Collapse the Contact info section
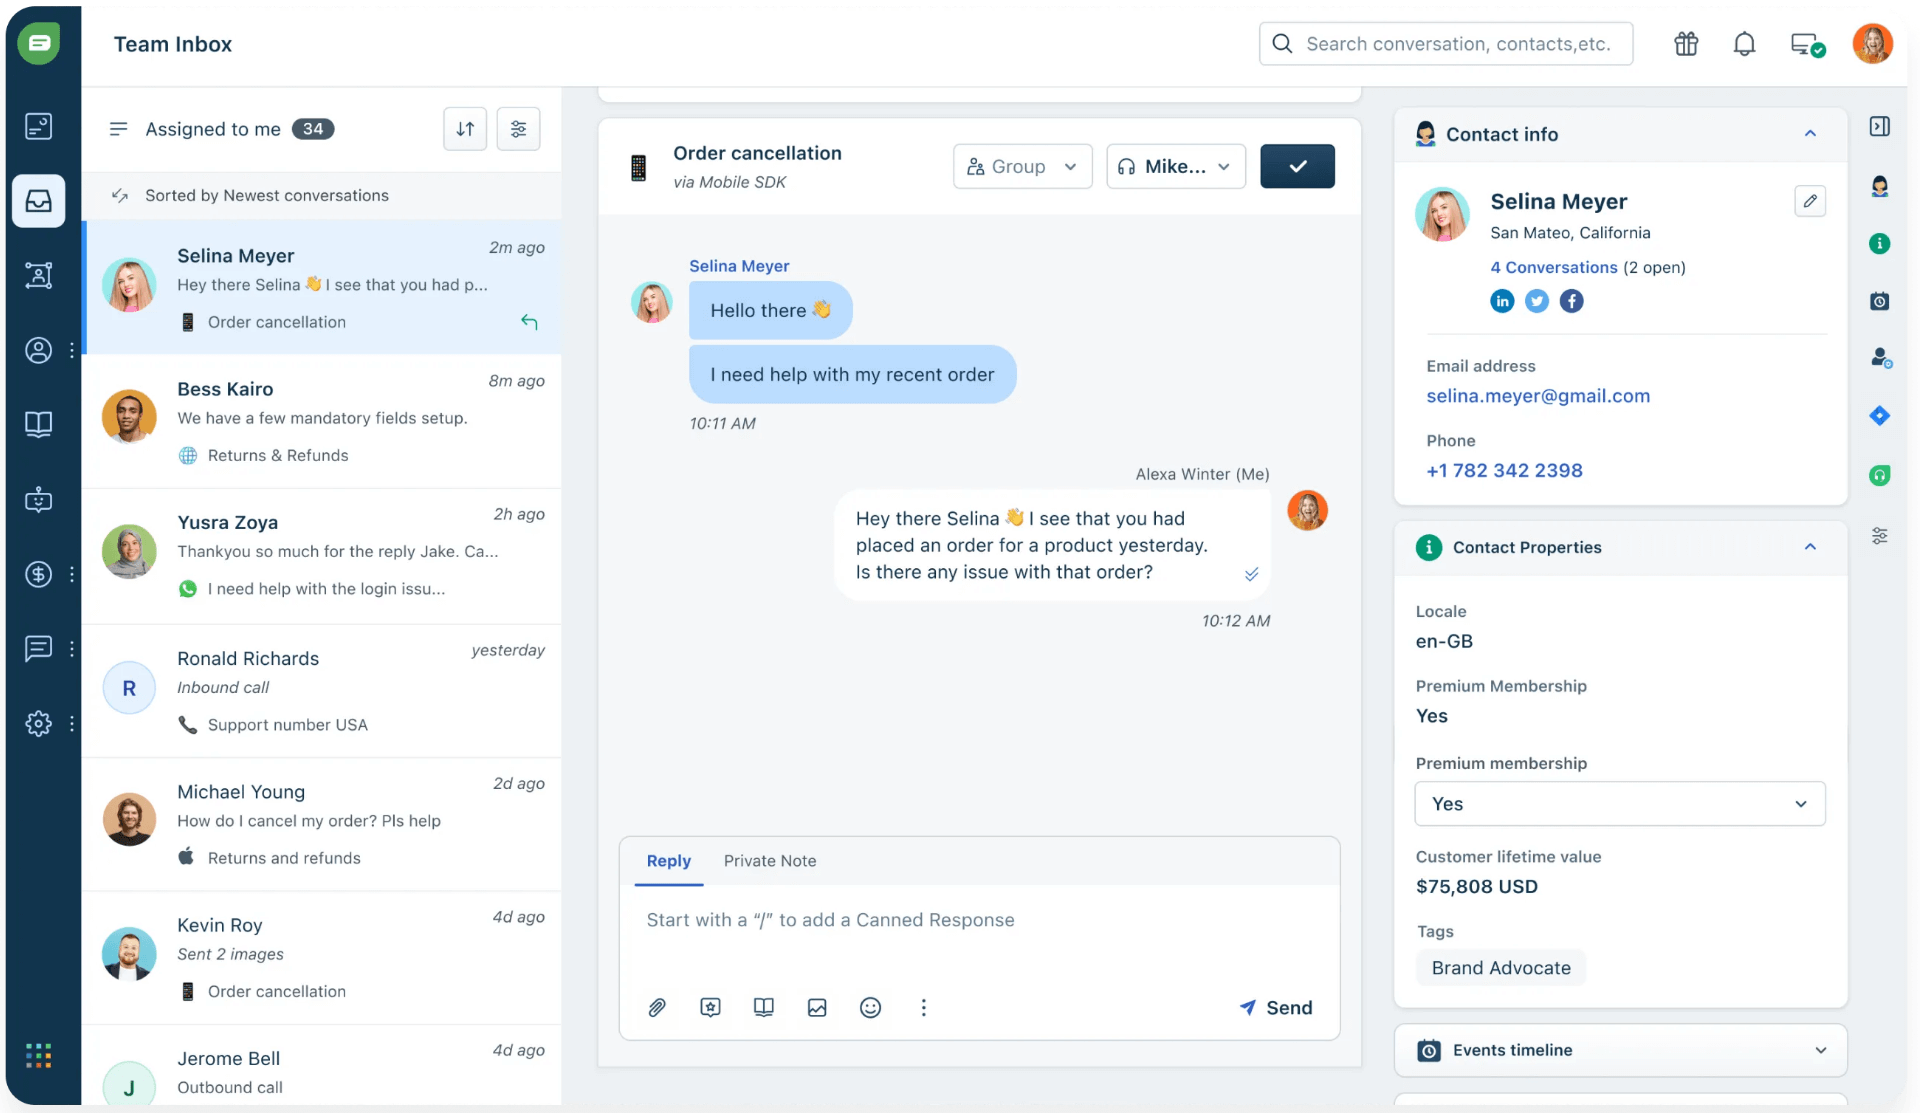Viewport: 1920px width, 1113px height. point(1810,134)
